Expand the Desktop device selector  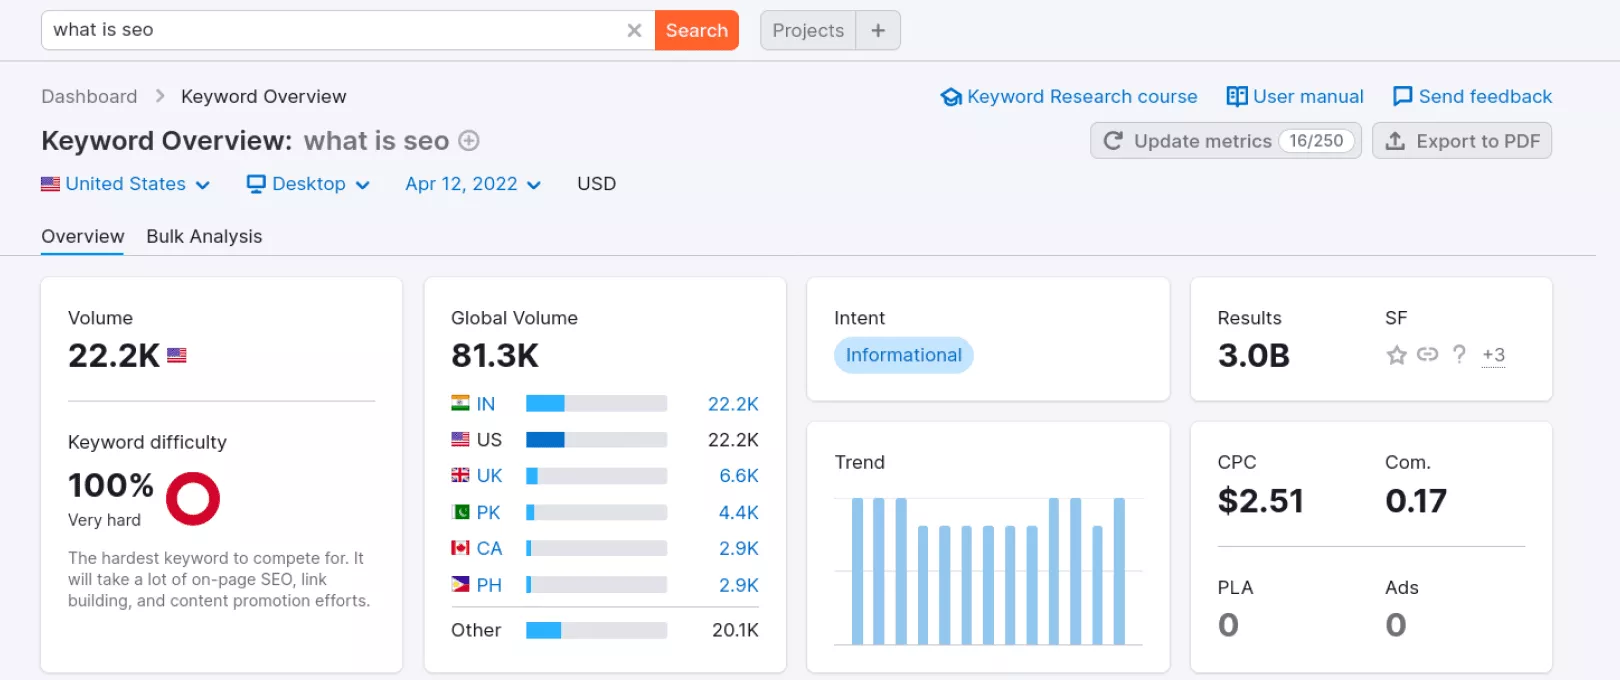pos(309,184)
